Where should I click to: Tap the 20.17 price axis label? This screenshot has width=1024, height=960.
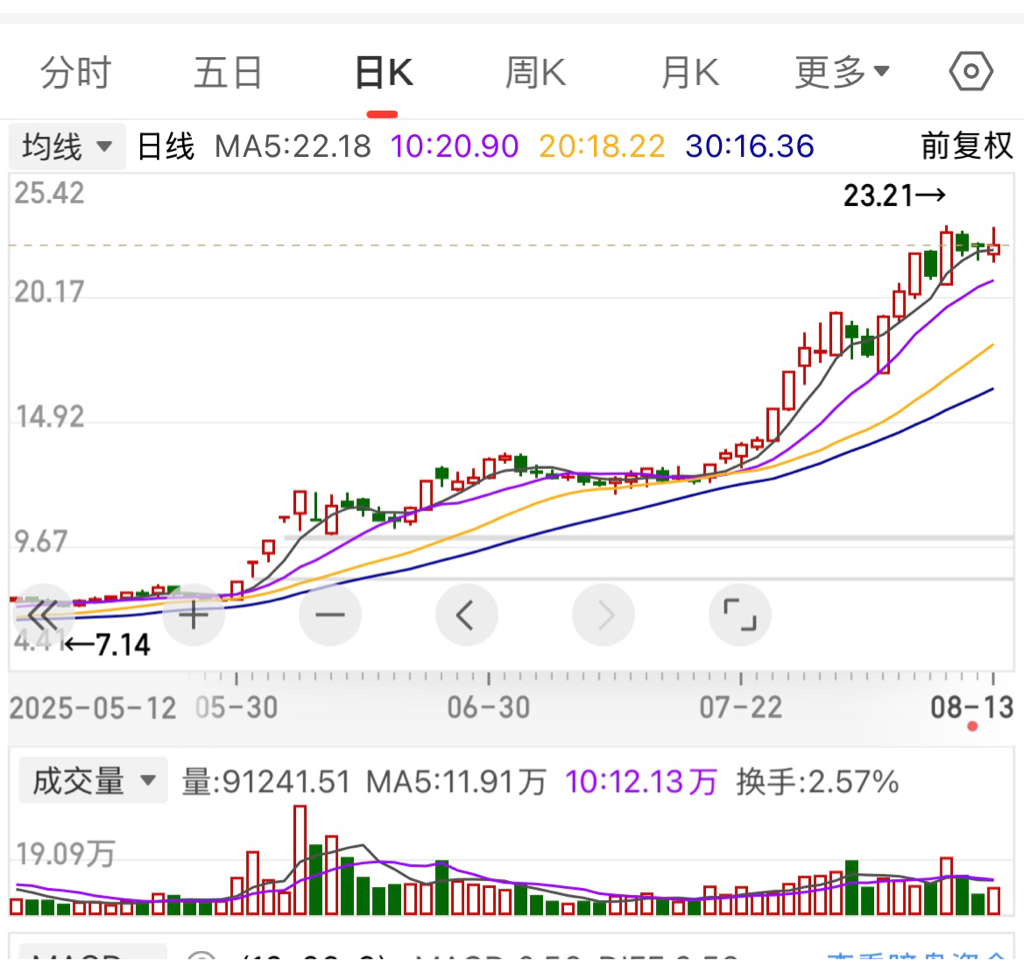(x=50, y=292)
